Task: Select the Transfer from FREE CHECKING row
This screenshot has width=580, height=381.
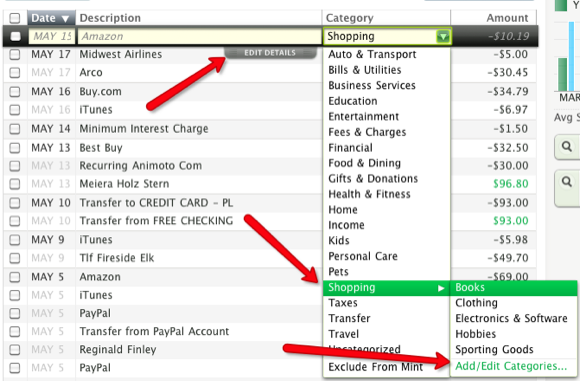Action: click(x=156, y=221)
